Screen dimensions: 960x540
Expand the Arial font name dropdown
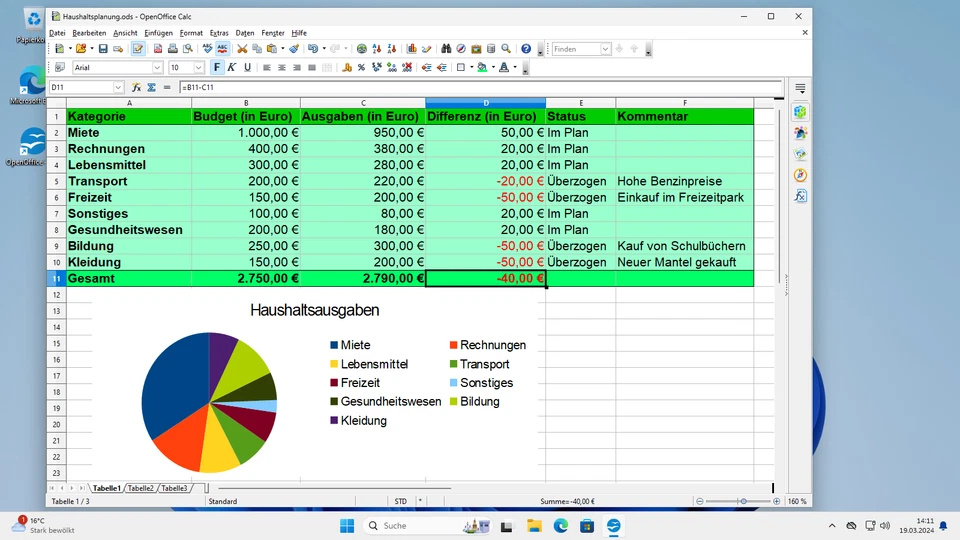tap(157, 68)
